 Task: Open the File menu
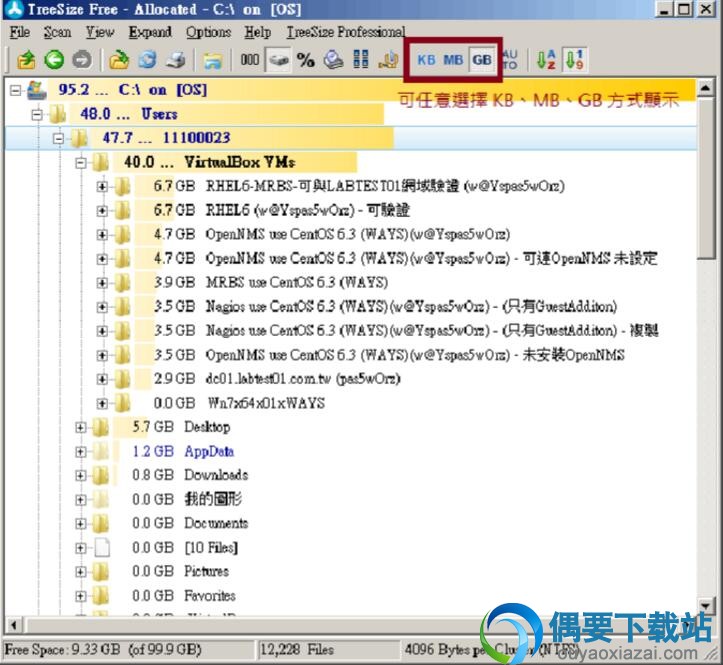(20, 32)
